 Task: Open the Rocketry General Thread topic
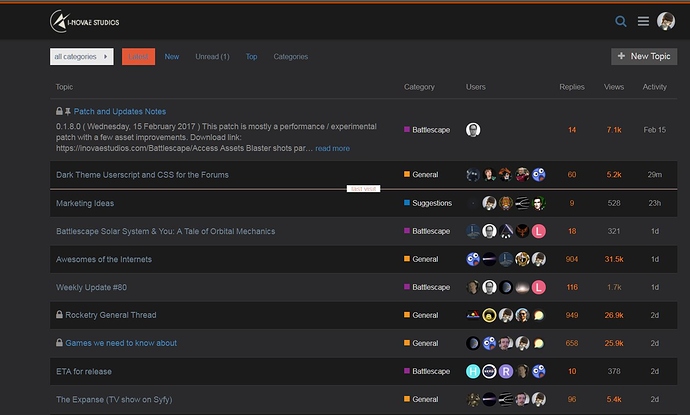(x=110, y=315)
